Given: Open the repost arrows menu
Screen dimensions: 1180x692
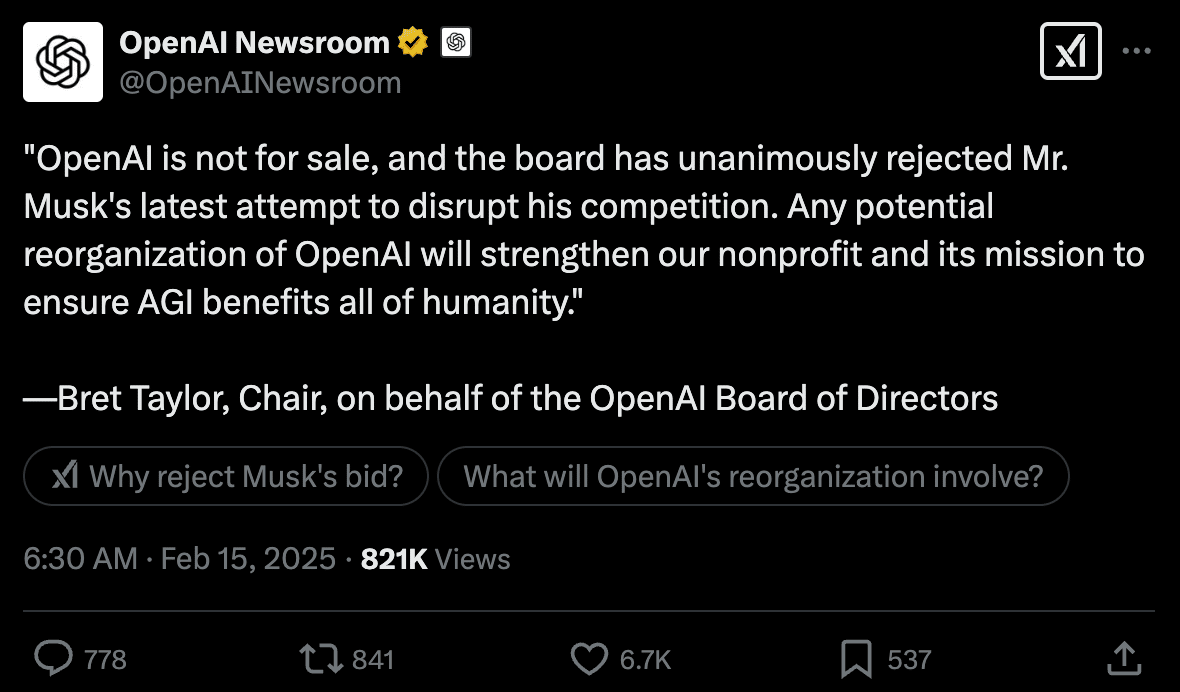Looking at the screenshot, I should pos(320,658).
